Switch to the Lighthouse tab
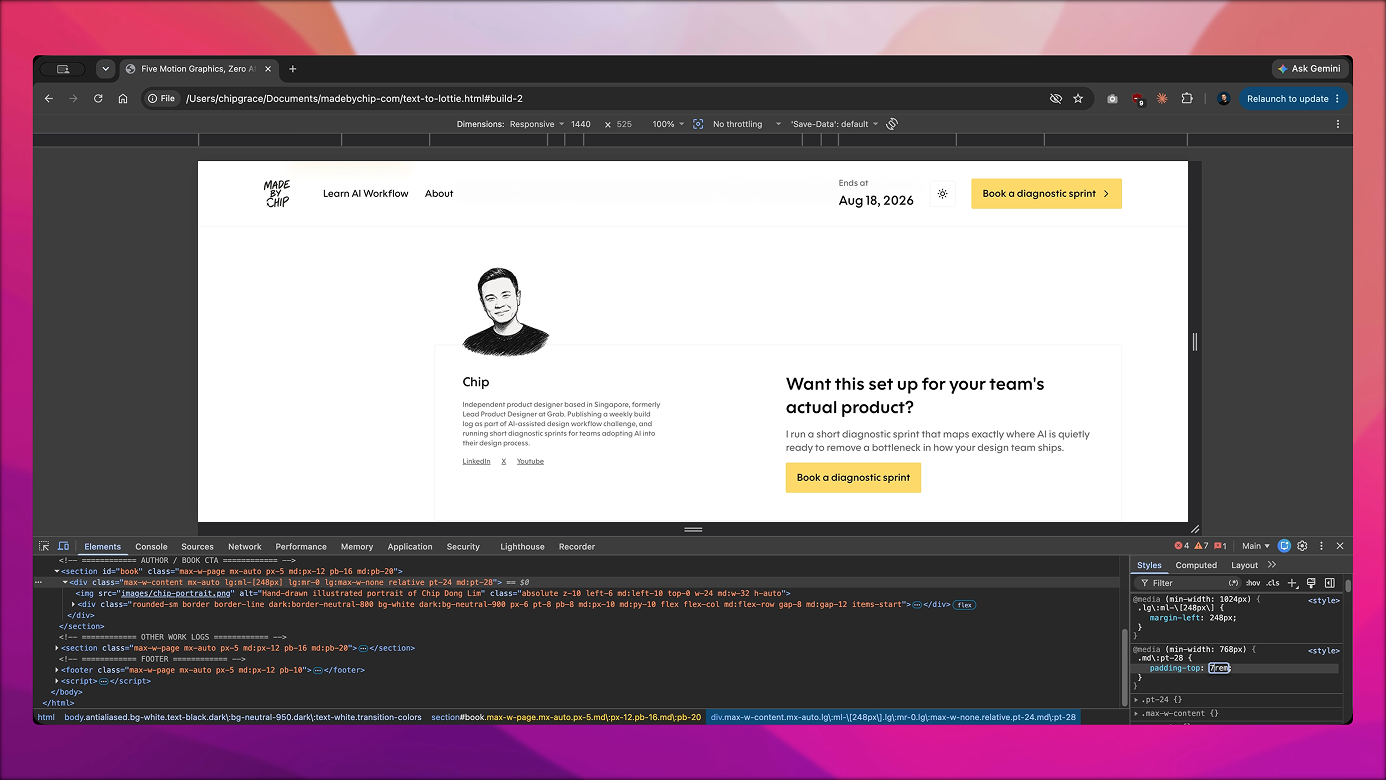This screenshot has width=1386, height=780. click(x=522, y=547)
